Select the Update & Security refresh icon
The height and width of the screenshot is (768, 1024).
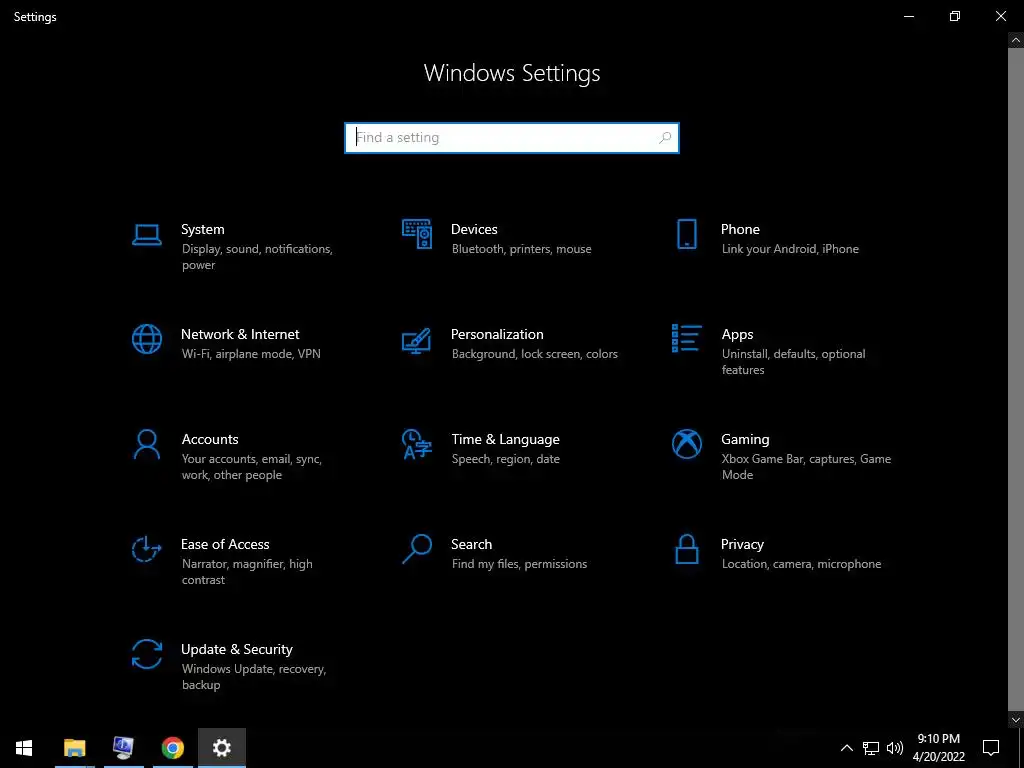pyautogui.click(x=146, y=654)
